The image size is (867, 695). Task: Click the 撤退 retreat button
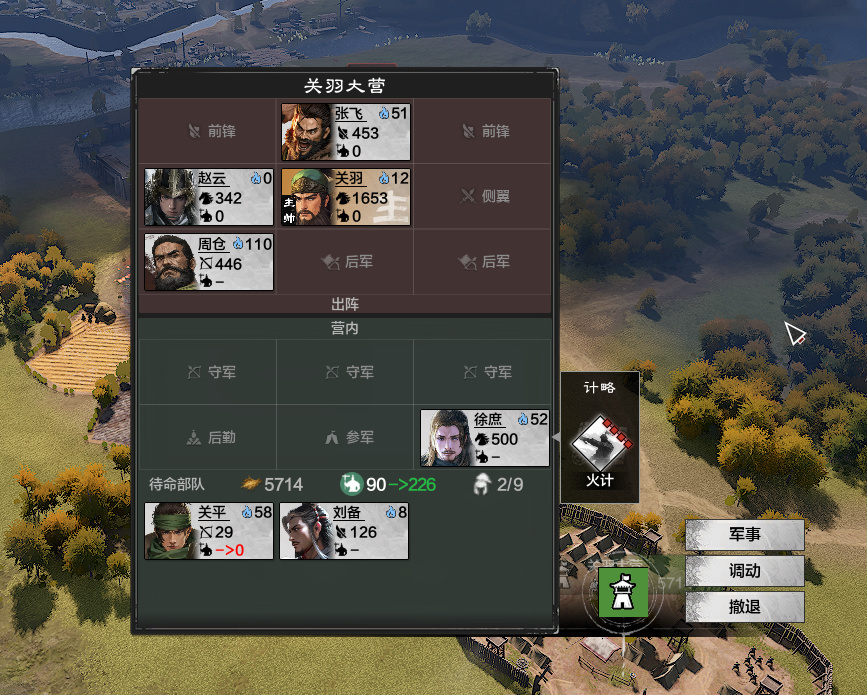[745, 607]
